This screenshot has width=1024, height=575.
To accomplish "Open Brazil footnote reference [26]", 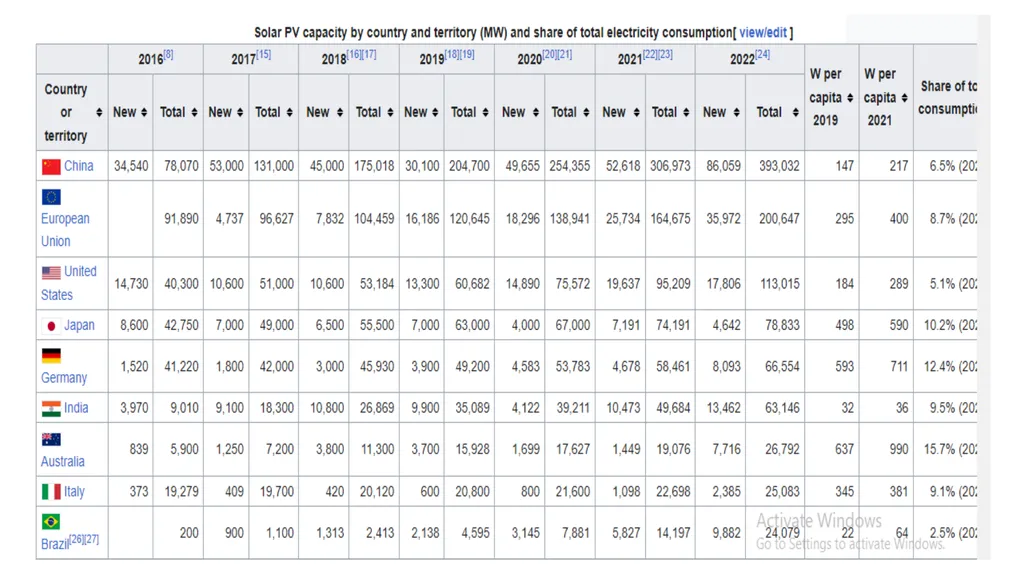I will (76, 539).
